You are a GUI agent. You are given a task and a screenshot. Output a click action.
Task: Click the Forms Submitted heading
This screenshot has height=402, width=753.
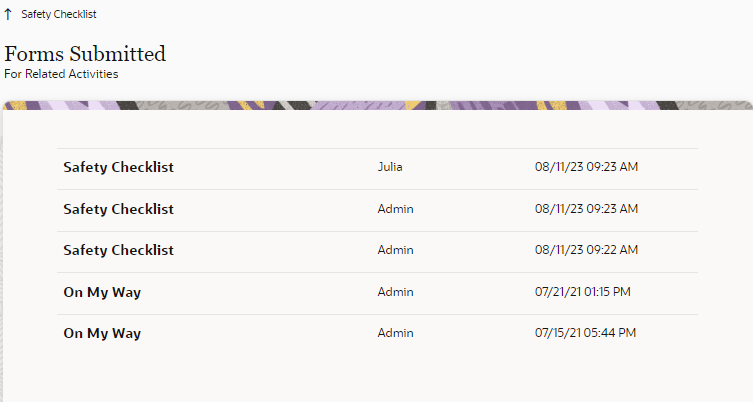point(85,54)
